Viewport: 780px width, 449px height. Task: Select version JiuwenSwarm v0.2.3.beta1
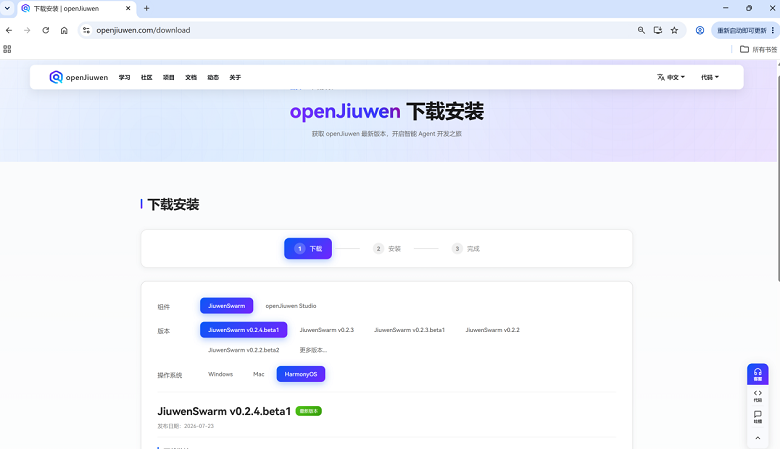pos(409,330)
